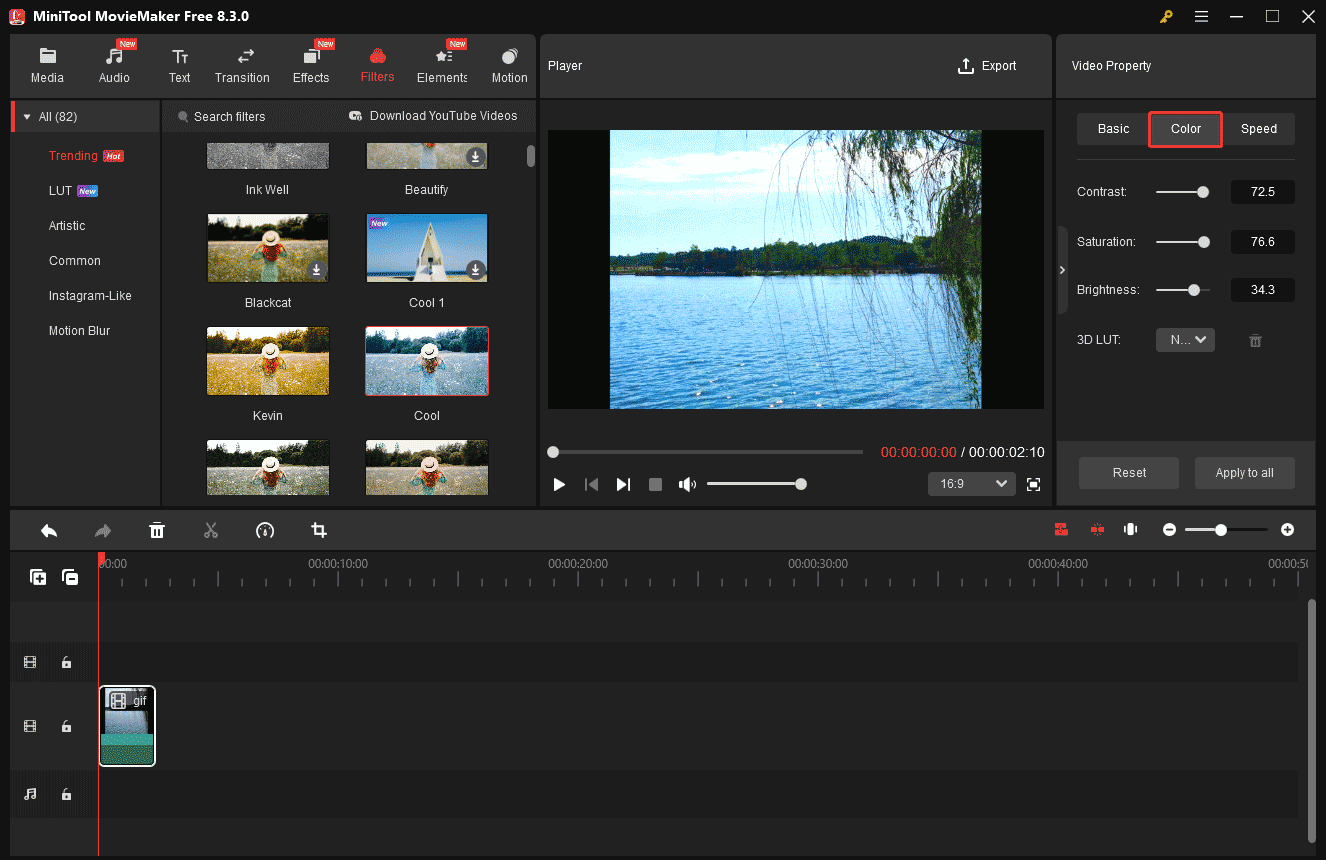1326x860 pixels.
Task: Adjust the Brightness slider
Action: click(x=1183, y=290)
